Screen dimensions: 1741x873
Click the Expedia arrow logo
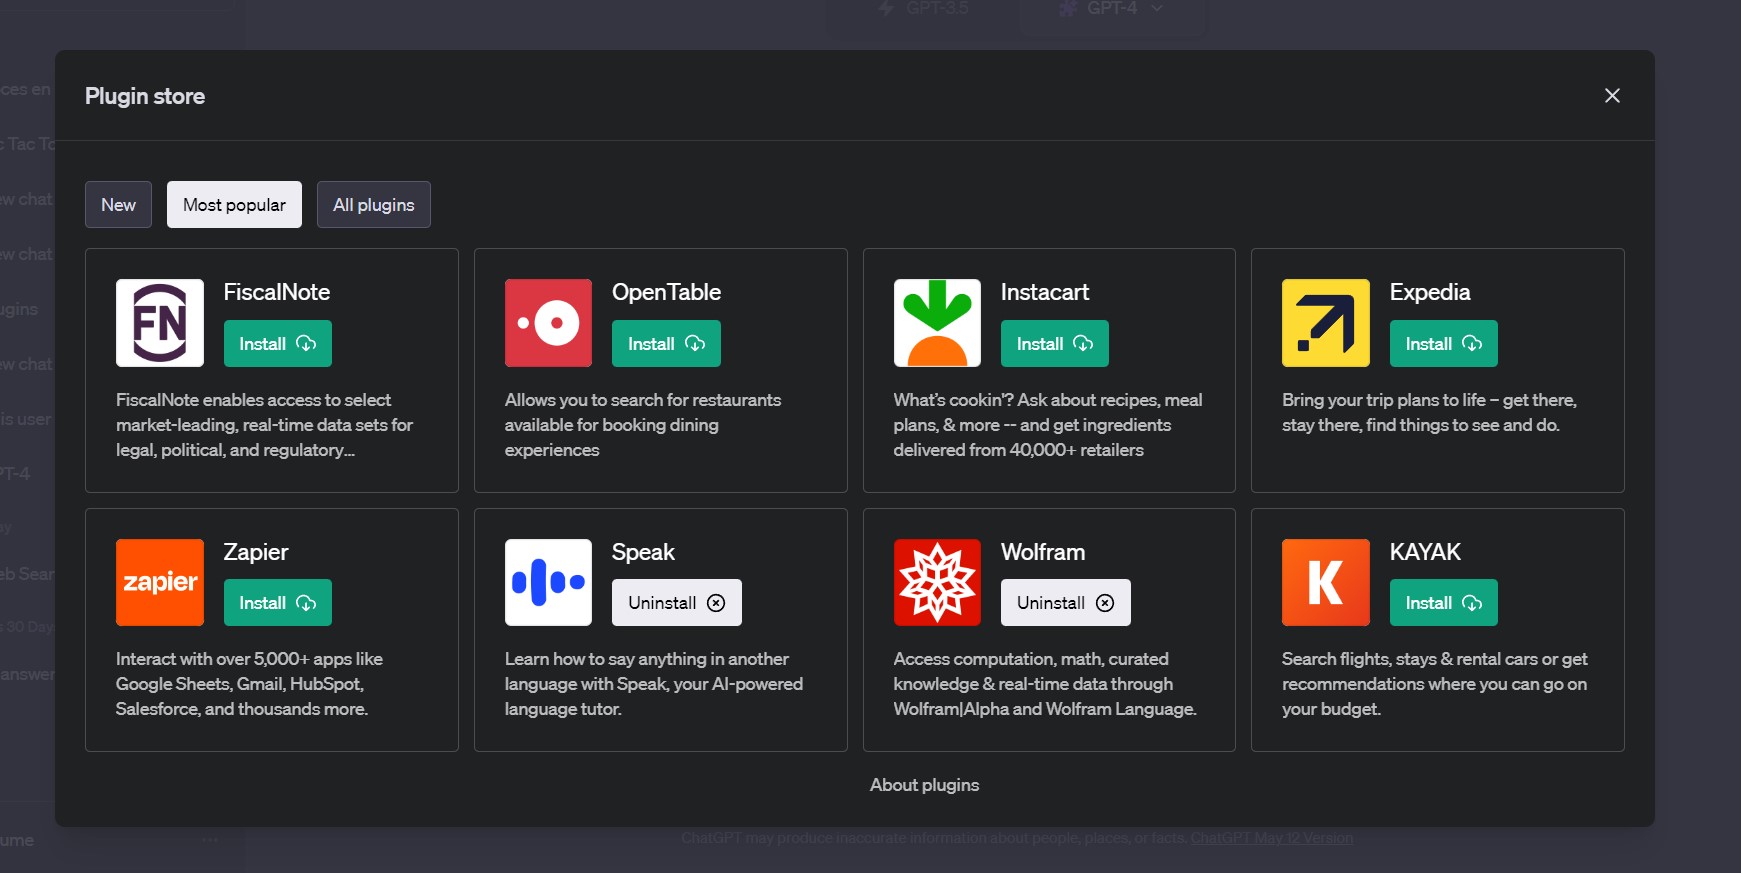point(1326,323)
